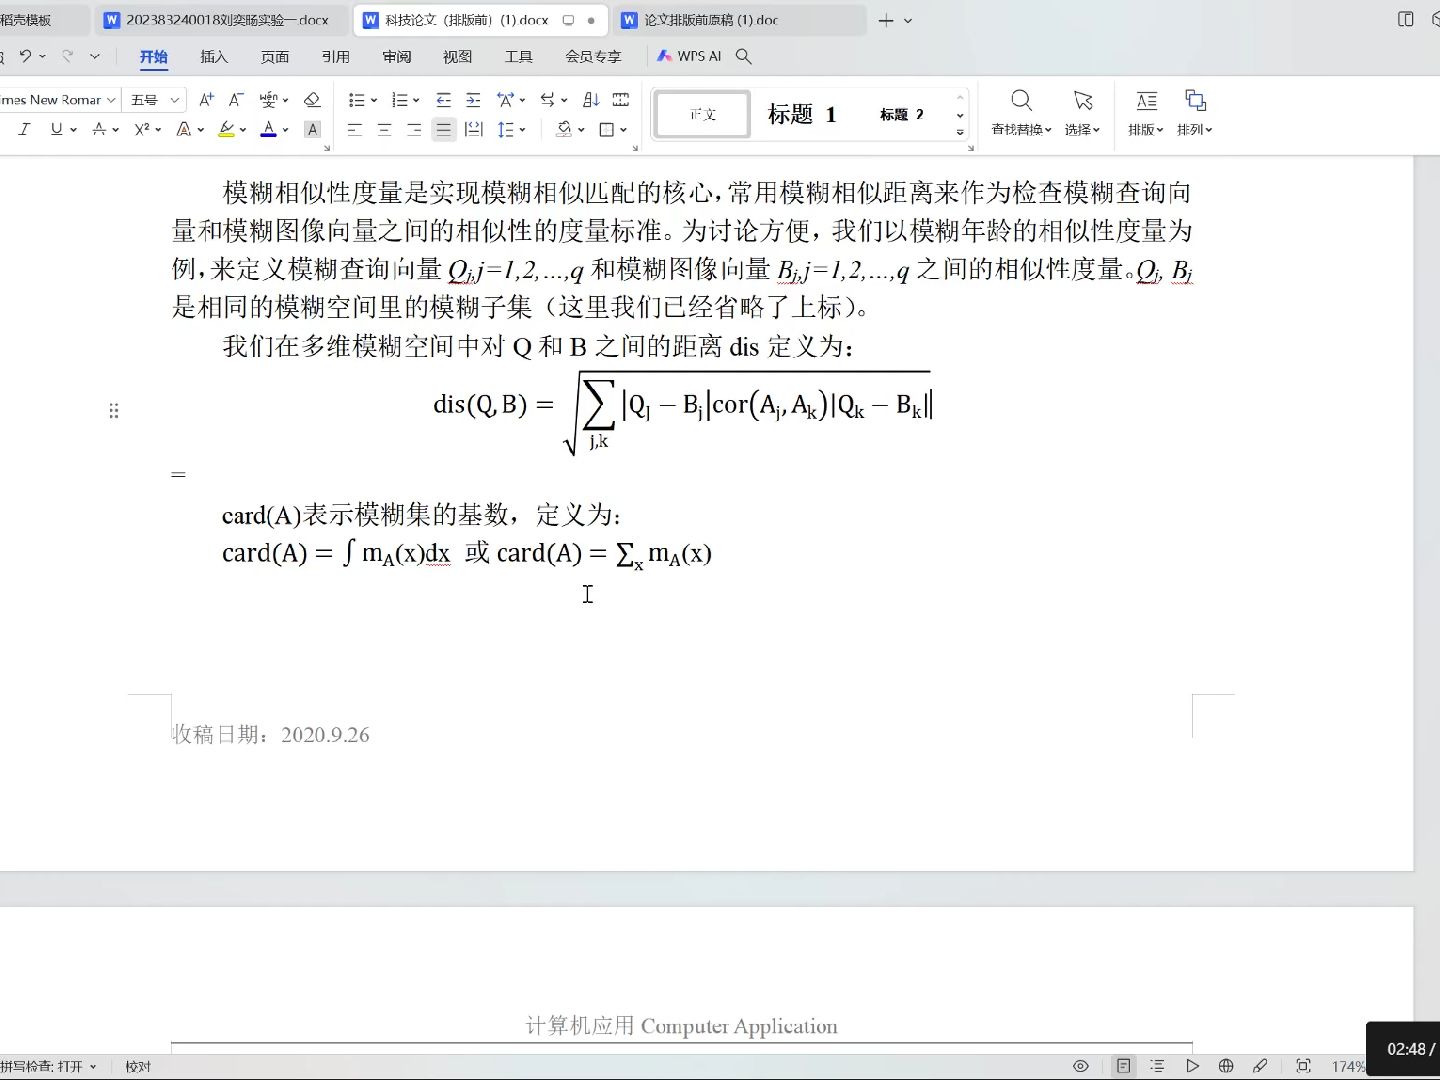Switch to outline view in status bar
The height and width of the screenshot is (1080, 1440).
1158,1066
